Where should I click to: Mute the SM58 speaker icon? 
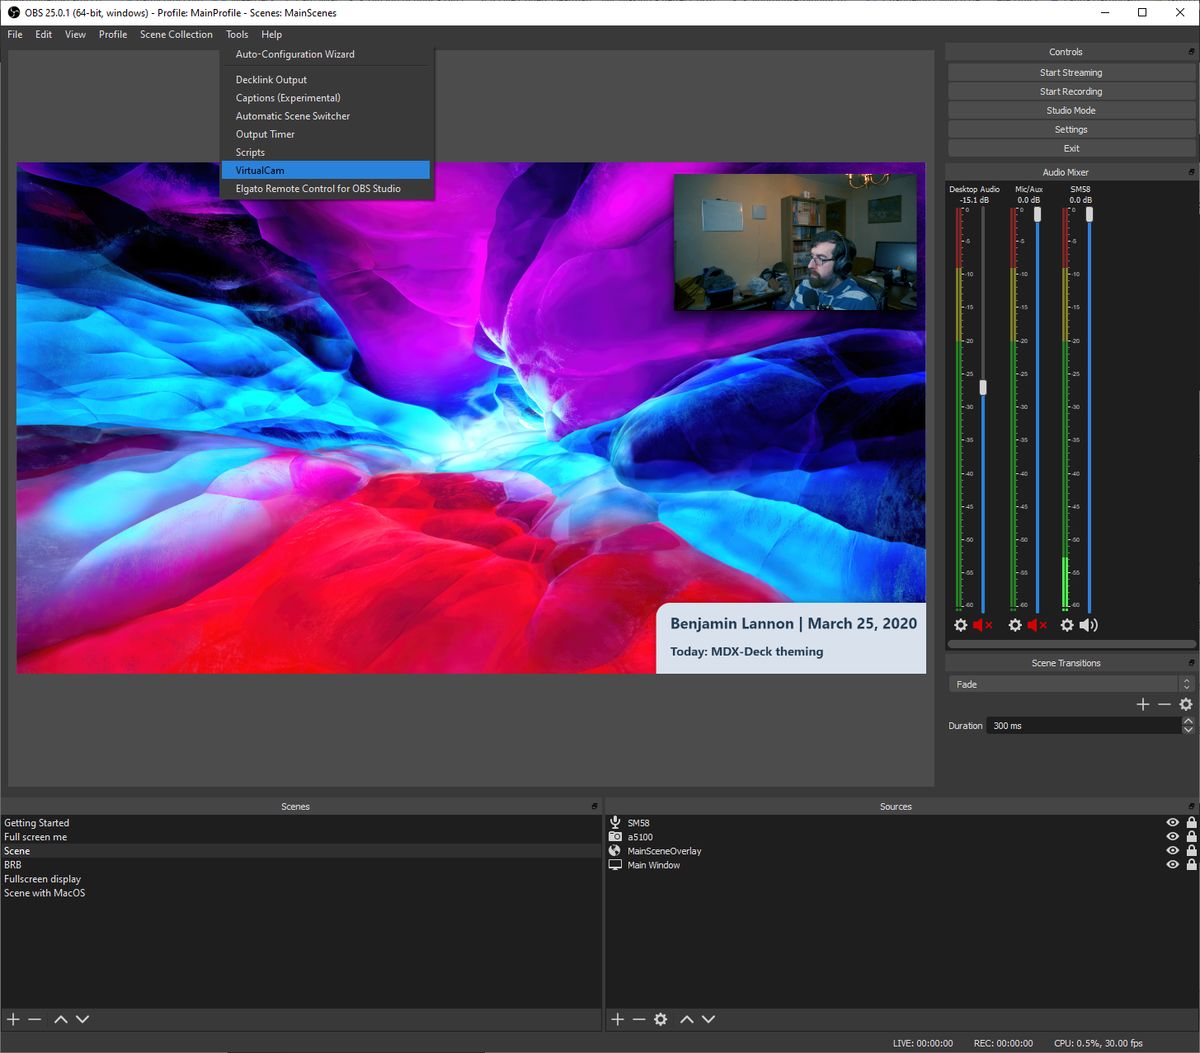pos(1087,625)
